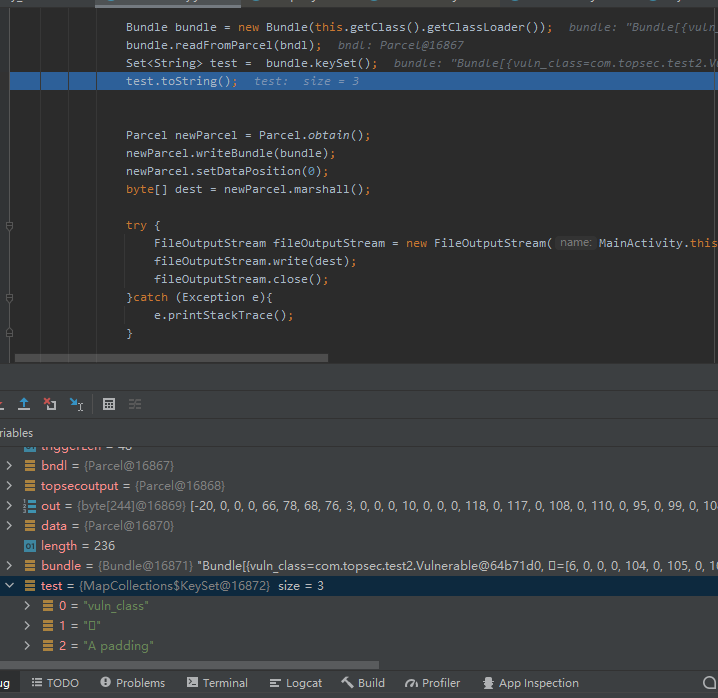Open the Problems tool window tab

click(x=133, y=683)
